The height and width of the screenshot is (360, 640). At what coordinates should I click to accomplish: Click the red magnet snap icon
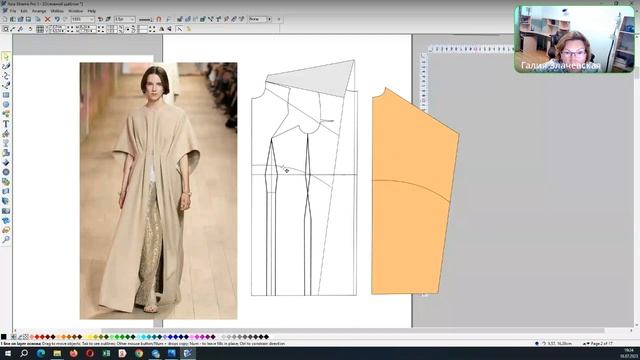pos(159,19)
